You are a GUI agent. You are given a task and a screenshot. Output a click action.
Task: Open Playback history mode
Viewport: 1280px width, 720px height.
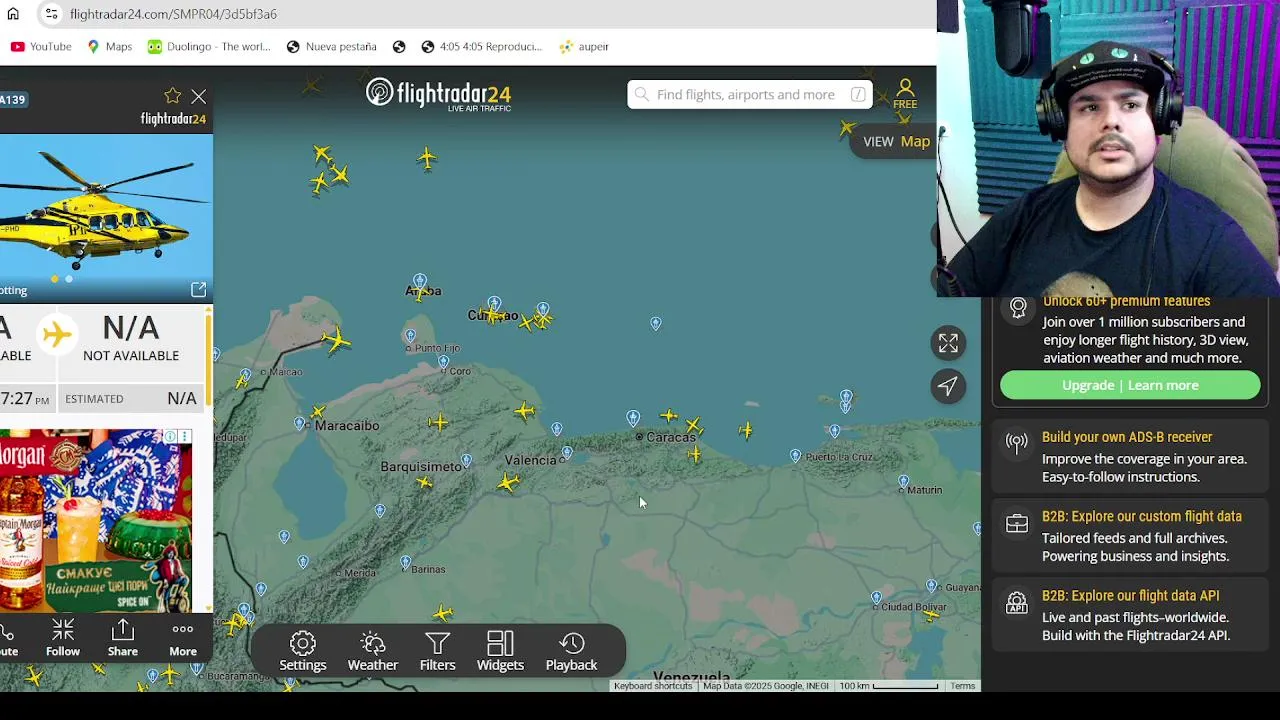571,652
